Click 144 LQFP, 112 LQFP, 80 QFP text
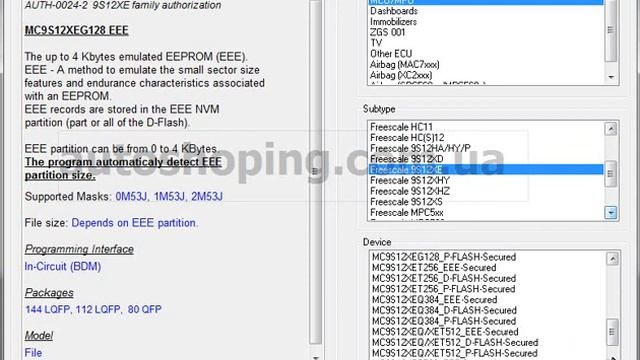 pos(93,309)
